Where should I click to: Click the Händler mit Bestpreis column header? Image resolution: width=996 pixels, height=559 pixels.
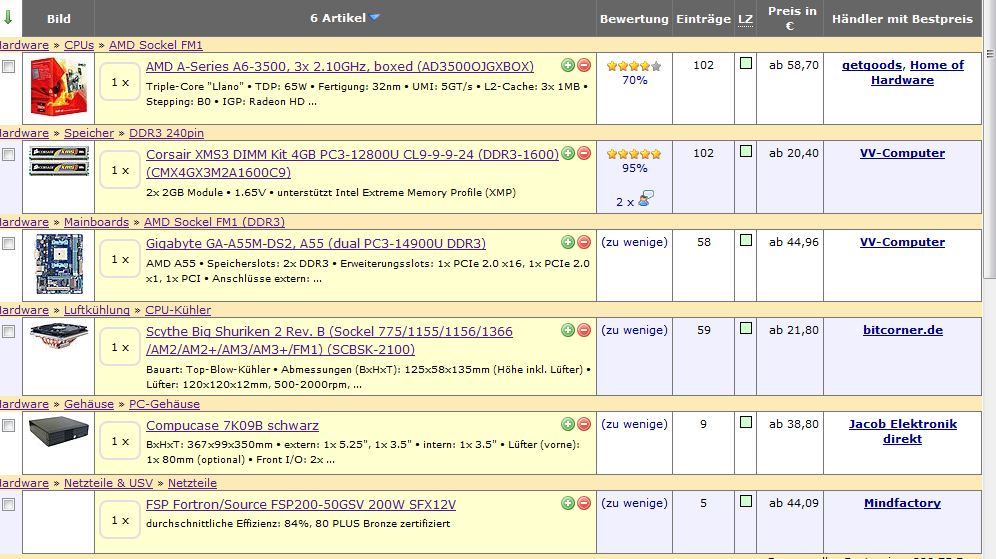click(x=902, y=19)
